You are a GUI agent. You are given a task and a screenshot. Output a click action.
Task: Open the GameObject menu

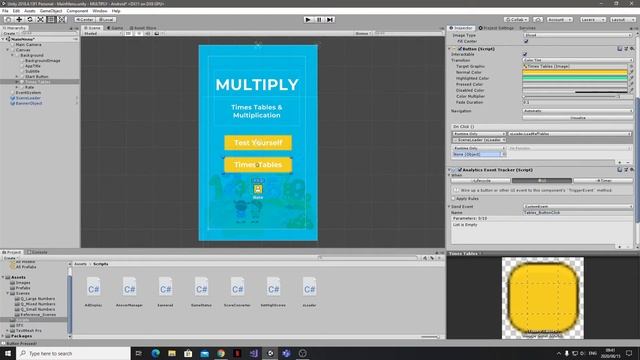click(x=51, y=11)
